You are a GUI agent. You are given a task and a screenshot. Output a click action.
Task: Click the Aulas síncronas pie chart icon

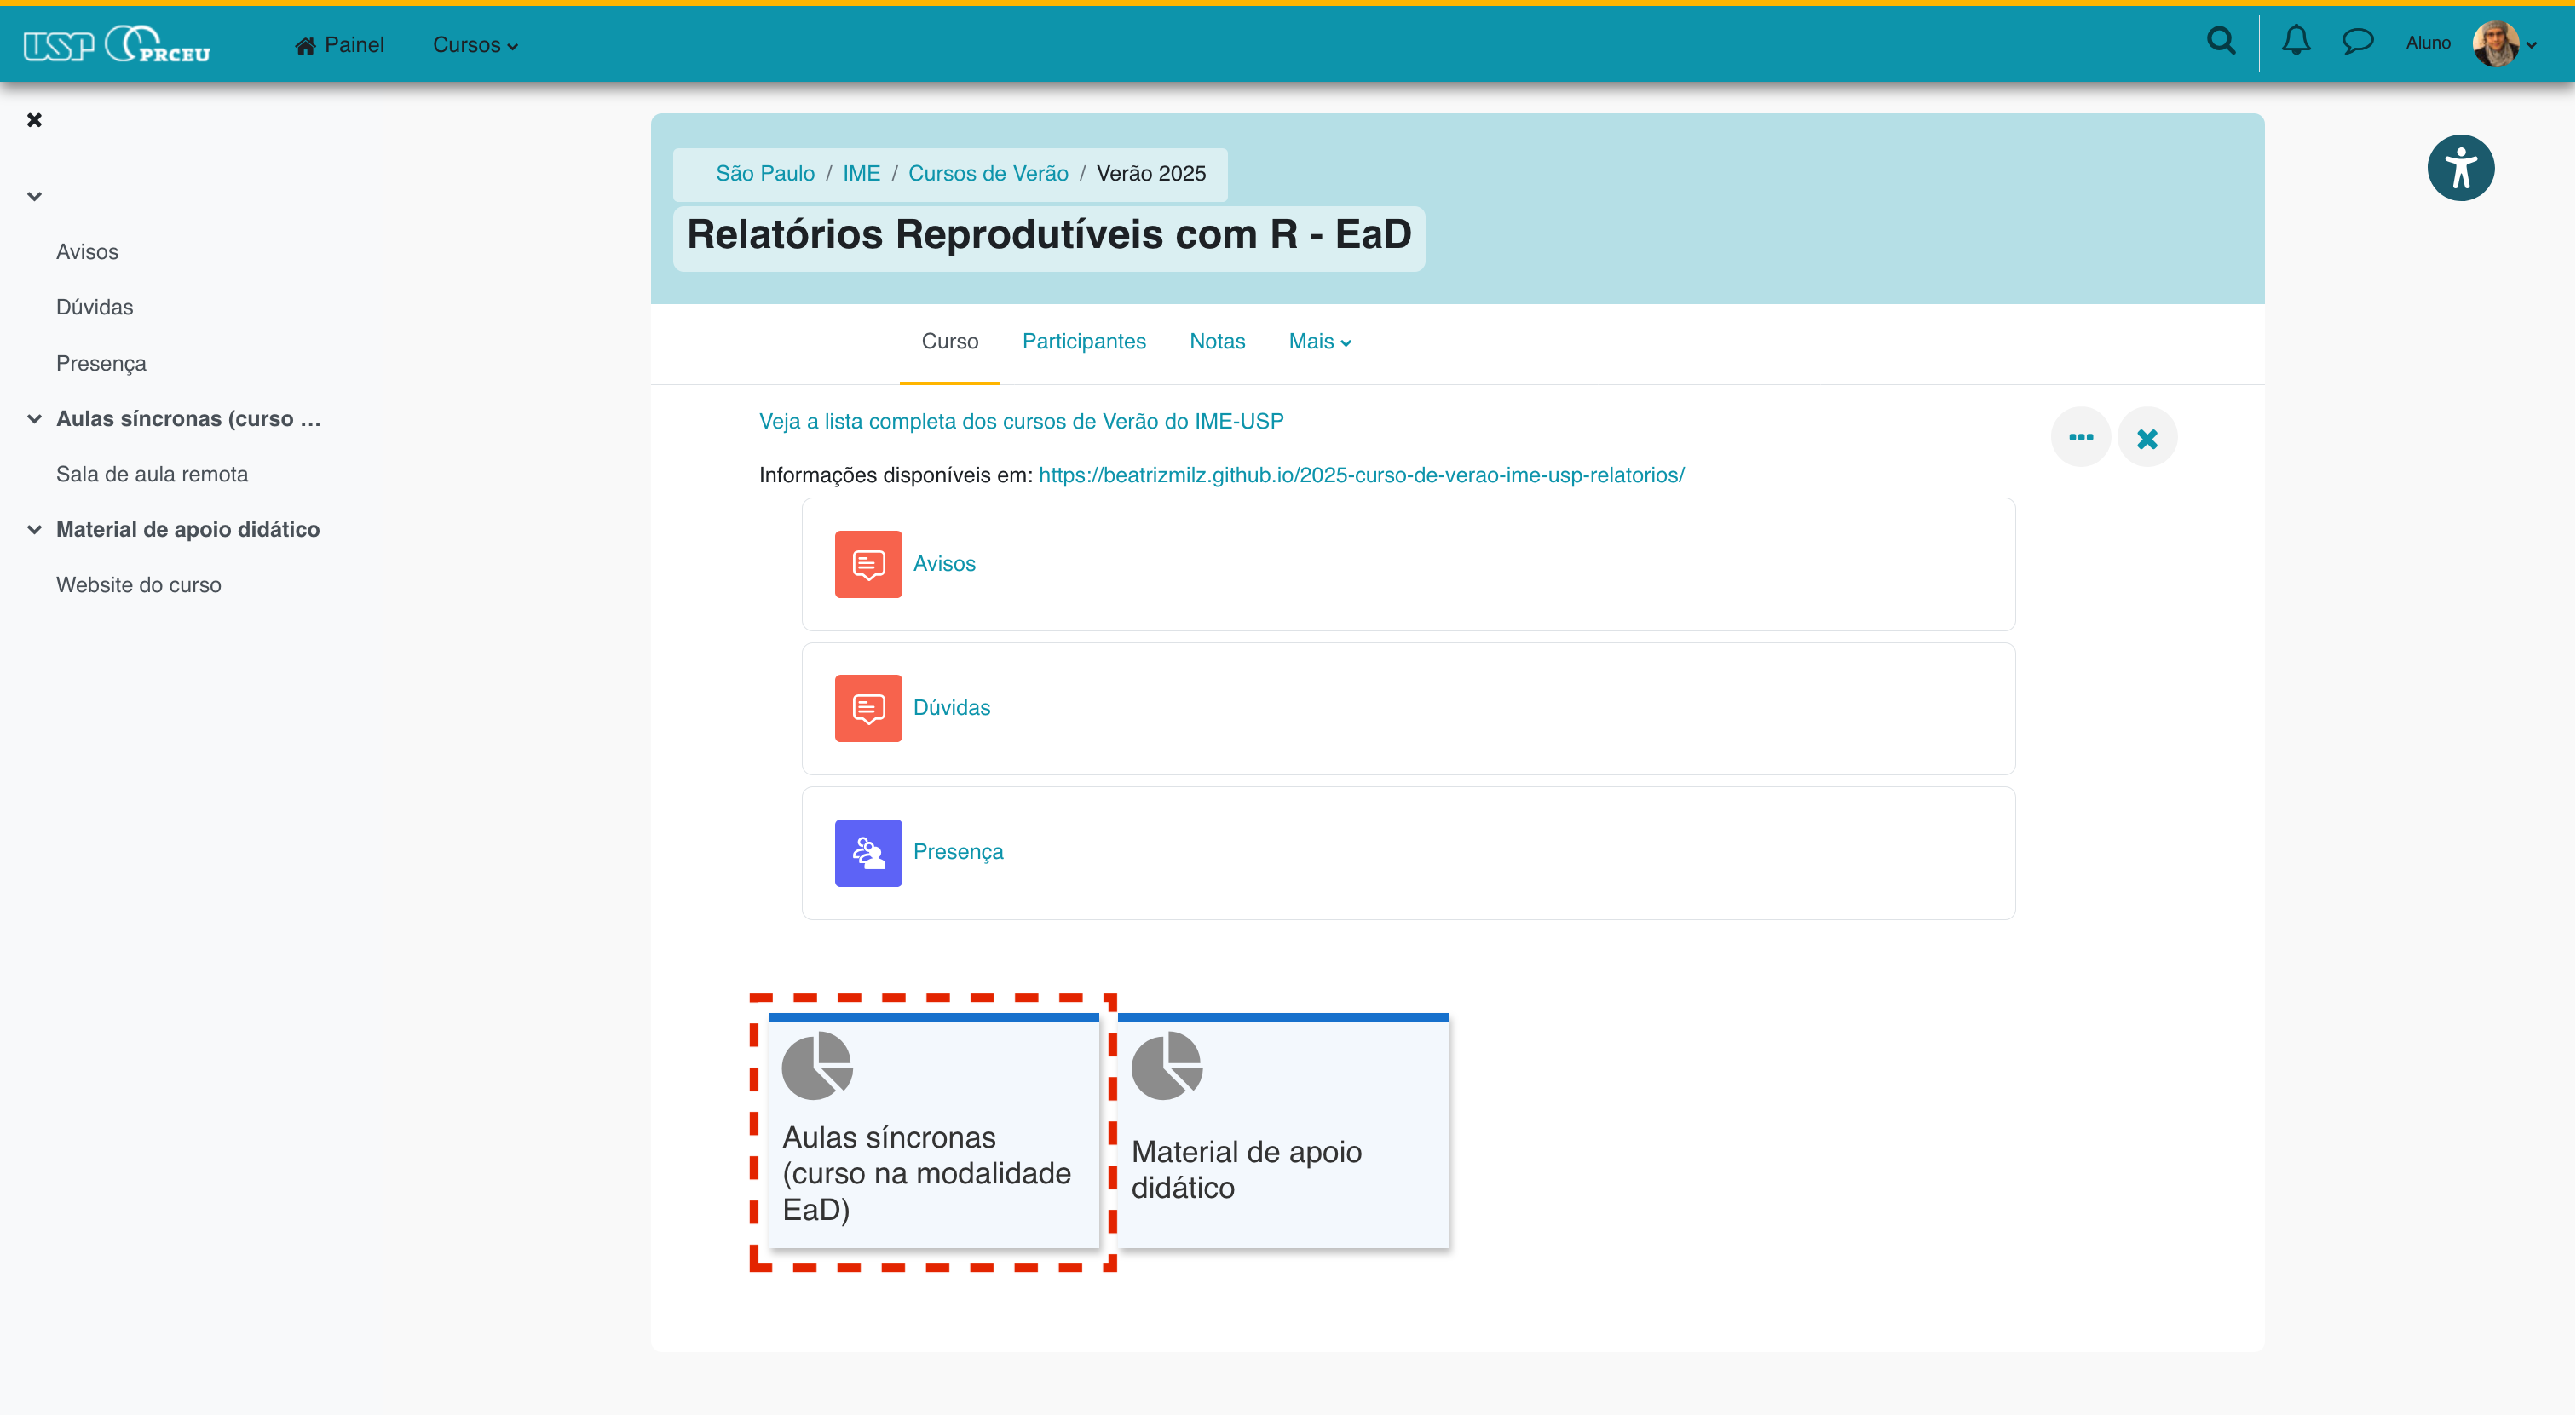pos(817,1066)
